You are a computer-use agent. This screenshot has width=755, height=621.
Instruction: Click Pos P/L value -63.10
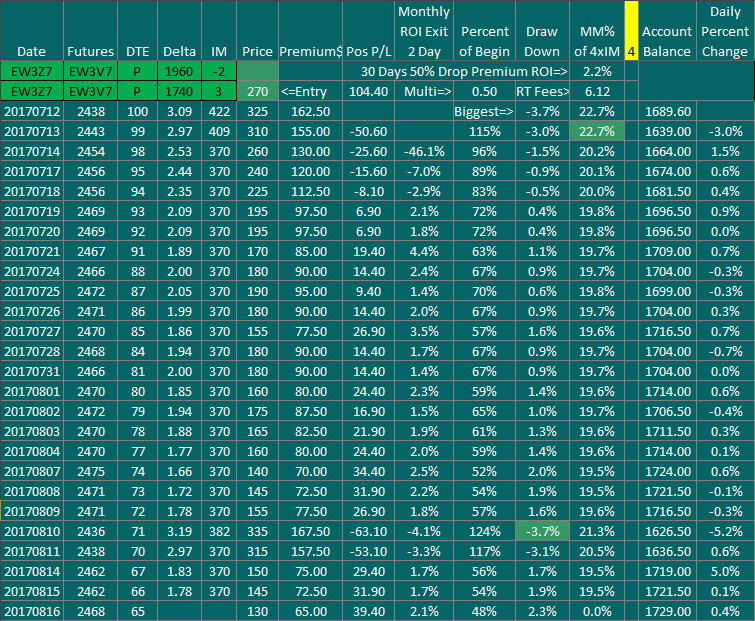coord(368,531)
